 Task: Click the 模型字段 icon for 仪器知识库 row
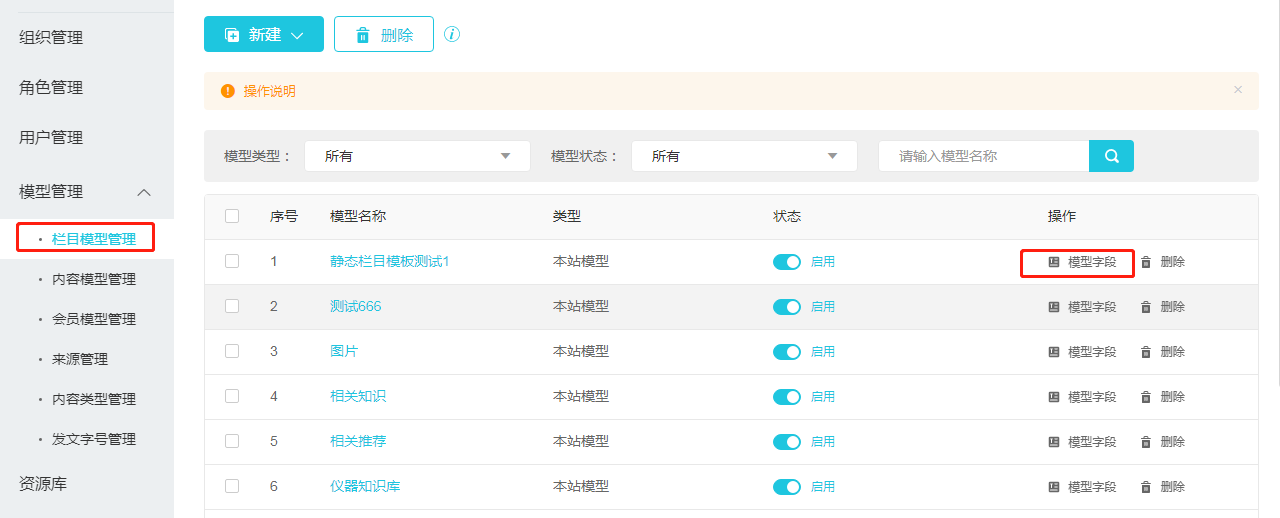point(1053,487)
